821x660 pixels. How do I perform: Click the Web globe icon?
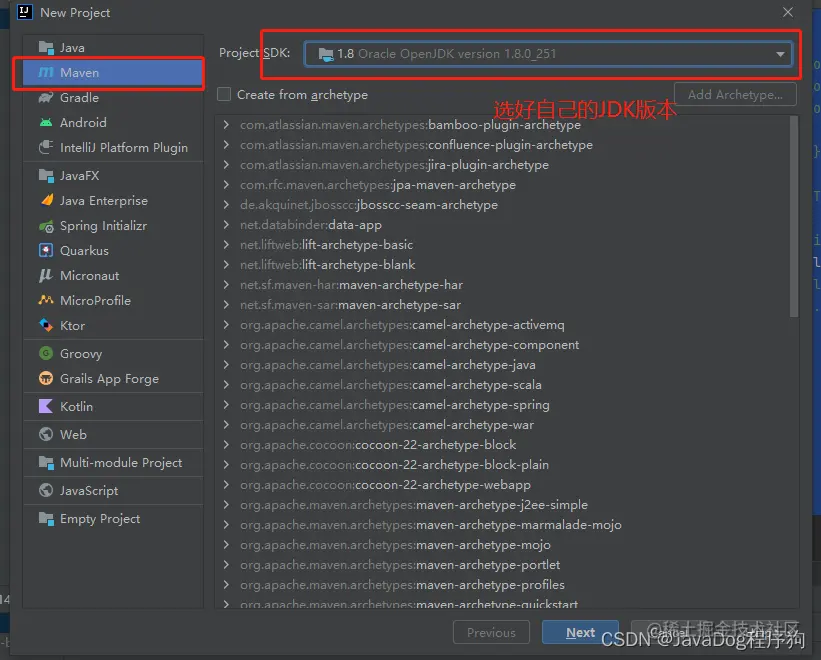(46, 434)
